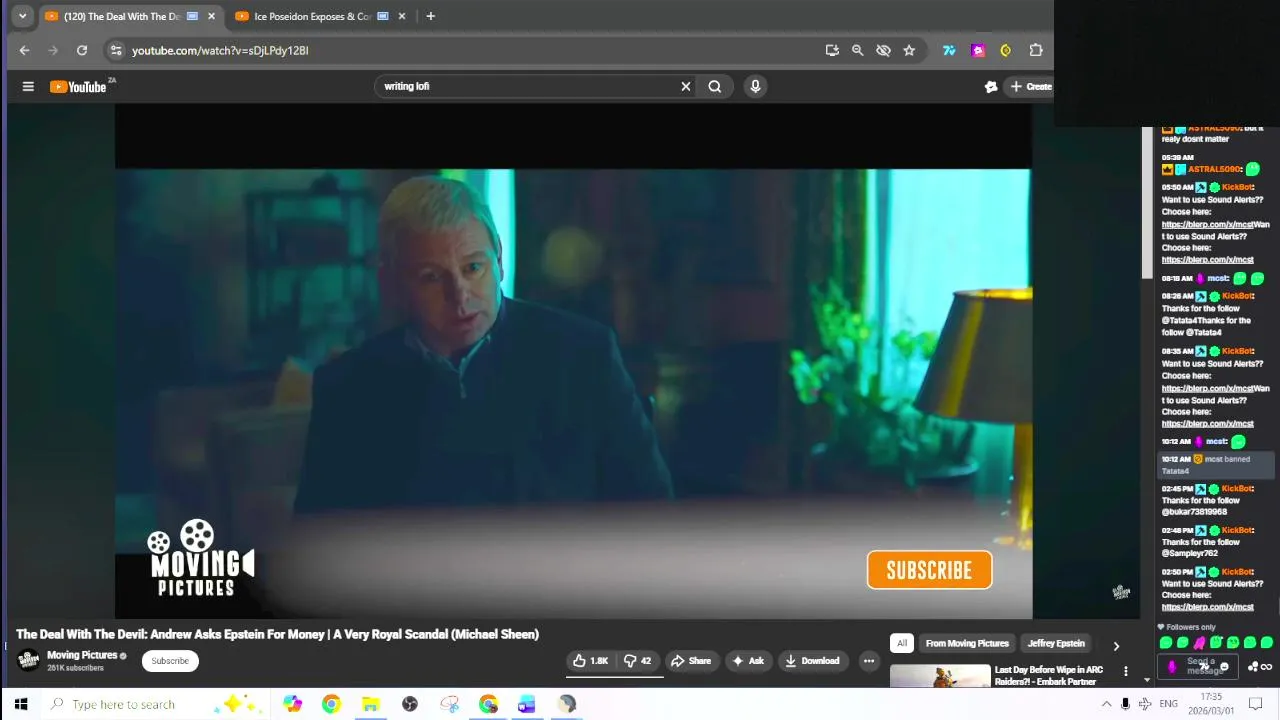View site information beside the URL

pyautogui.click(x=116, y=50)
